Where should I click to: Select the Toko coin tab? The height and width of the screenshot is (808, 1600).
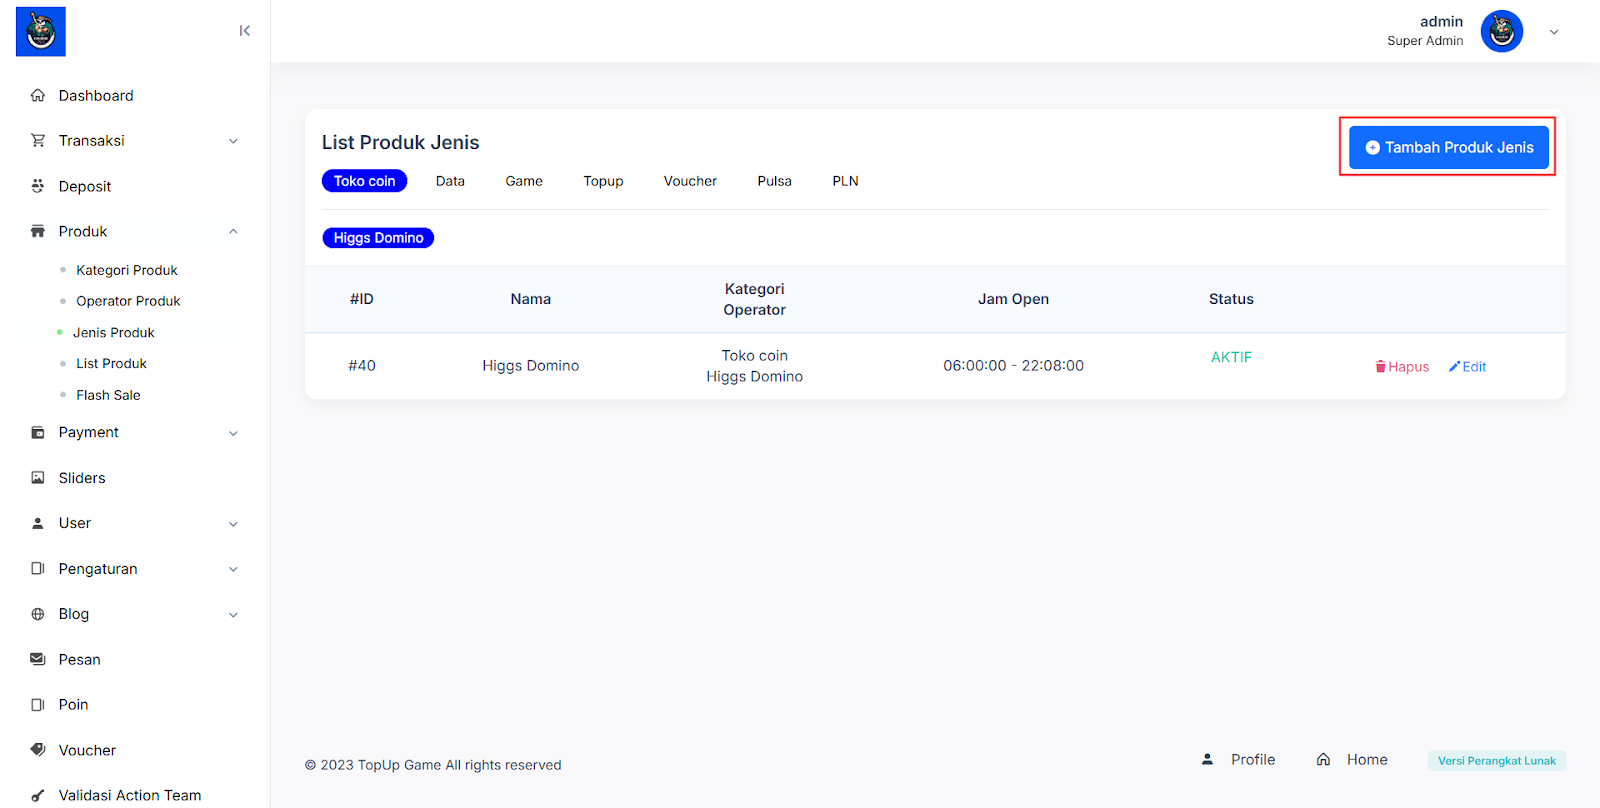coord(364,181)
